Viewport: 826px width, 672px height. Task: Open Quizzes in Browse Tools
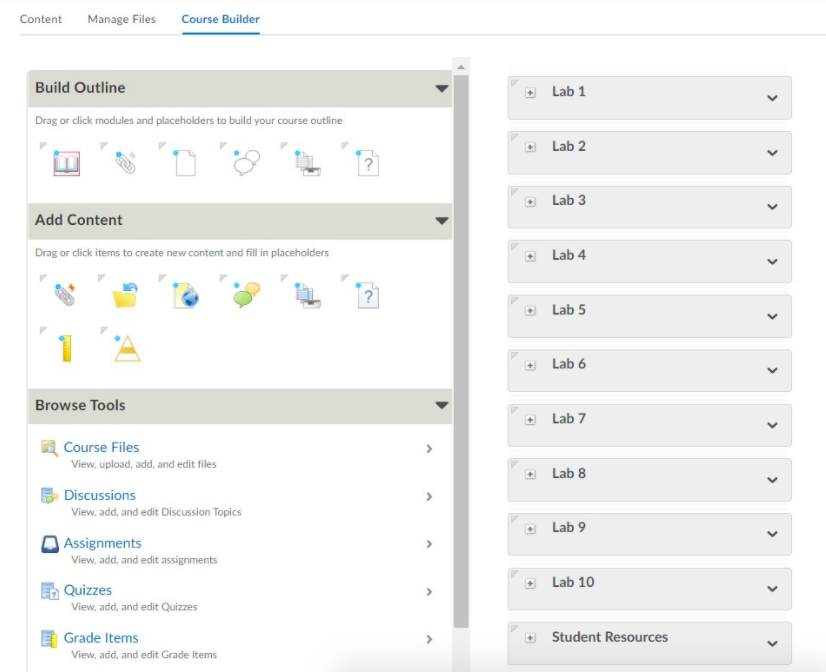[87, 590]
